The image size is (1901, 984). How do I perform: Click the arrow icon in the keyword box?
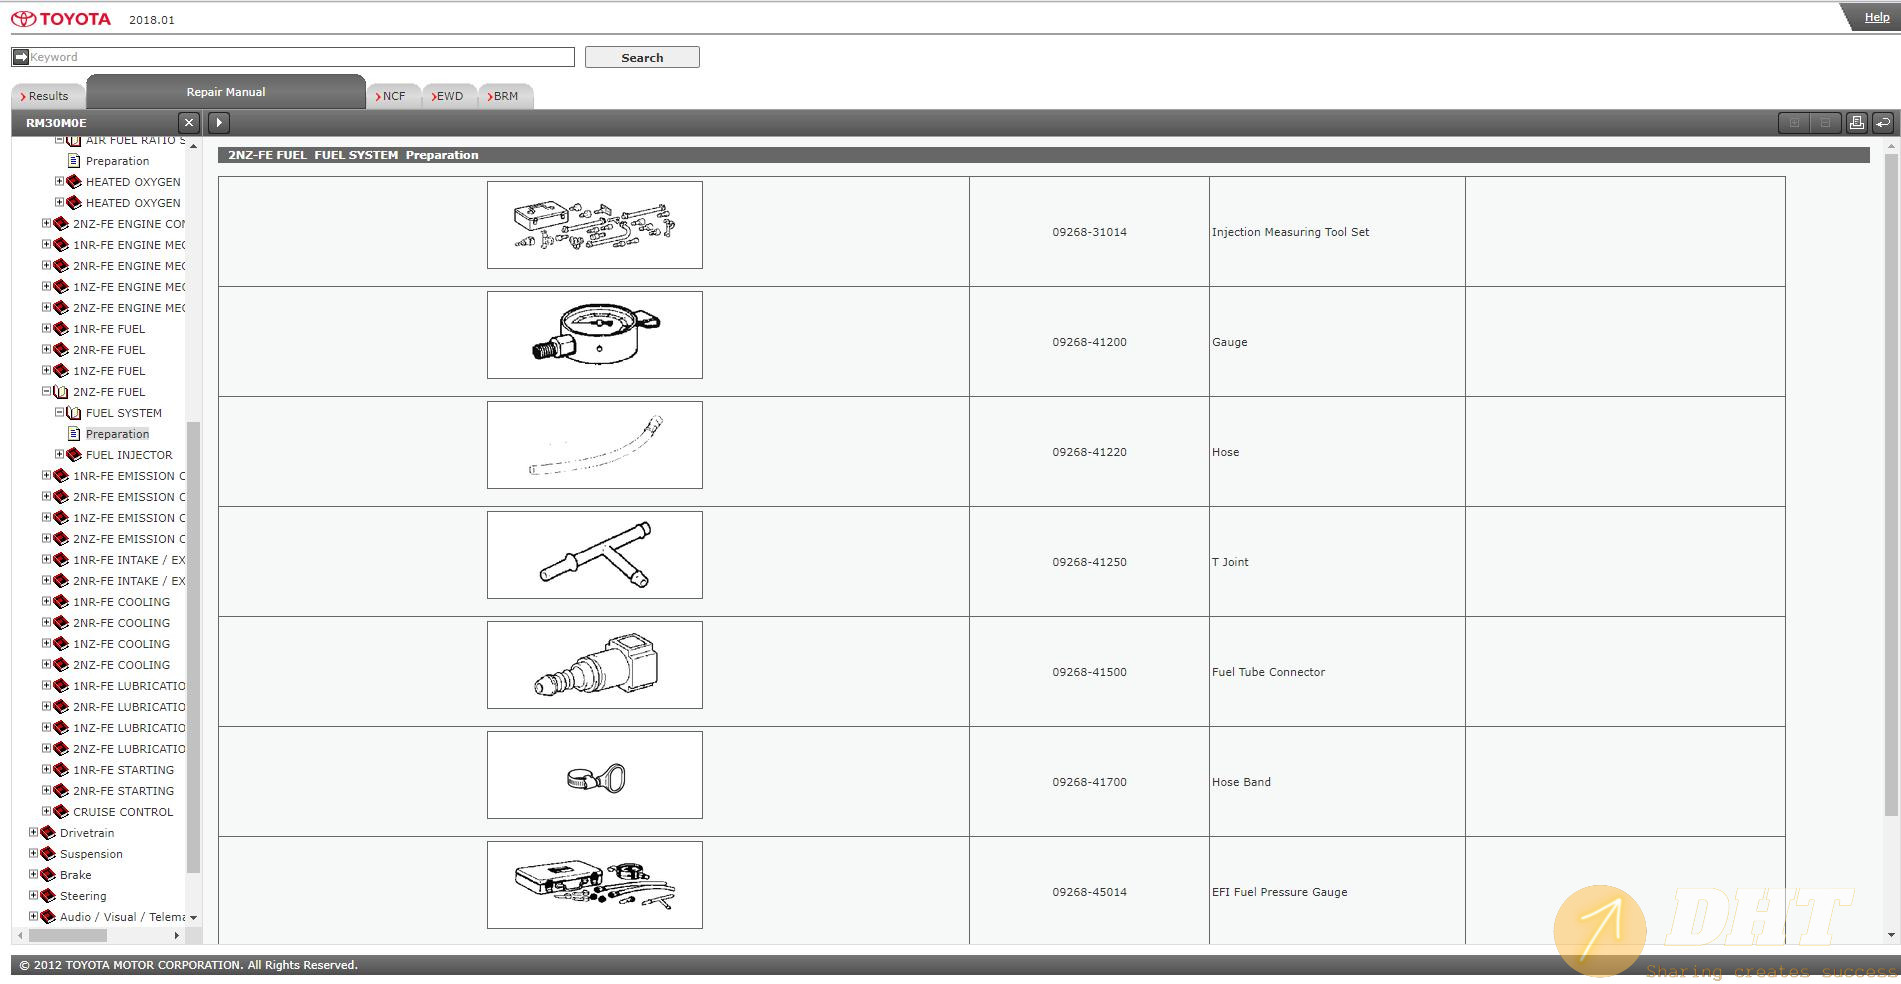(20, 57)
